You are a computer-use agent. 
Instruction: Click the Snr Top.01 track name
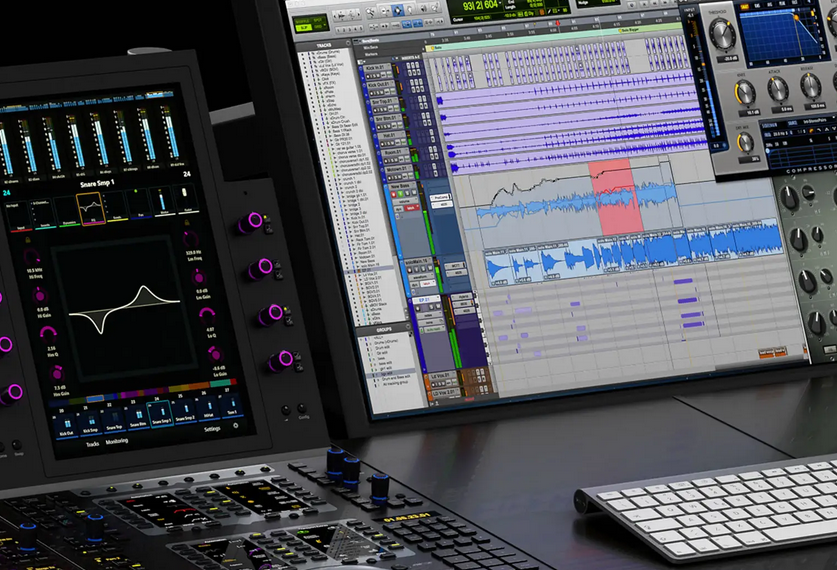pyautogui.click(x=384, y=101)
